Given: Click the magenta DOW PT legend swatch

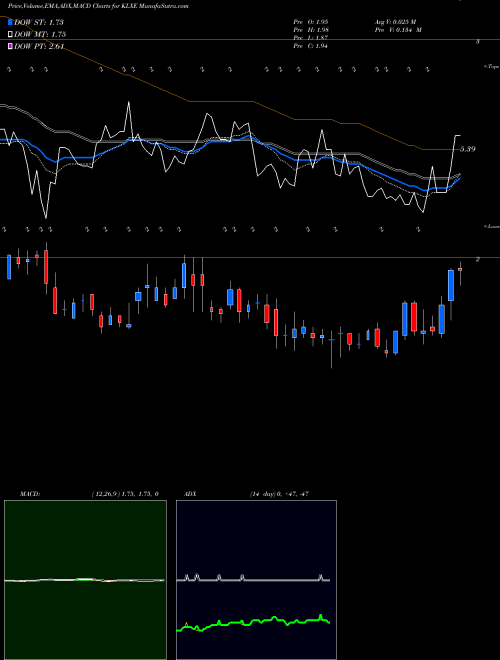Looking at the screenshot, I should pos(11,46).
